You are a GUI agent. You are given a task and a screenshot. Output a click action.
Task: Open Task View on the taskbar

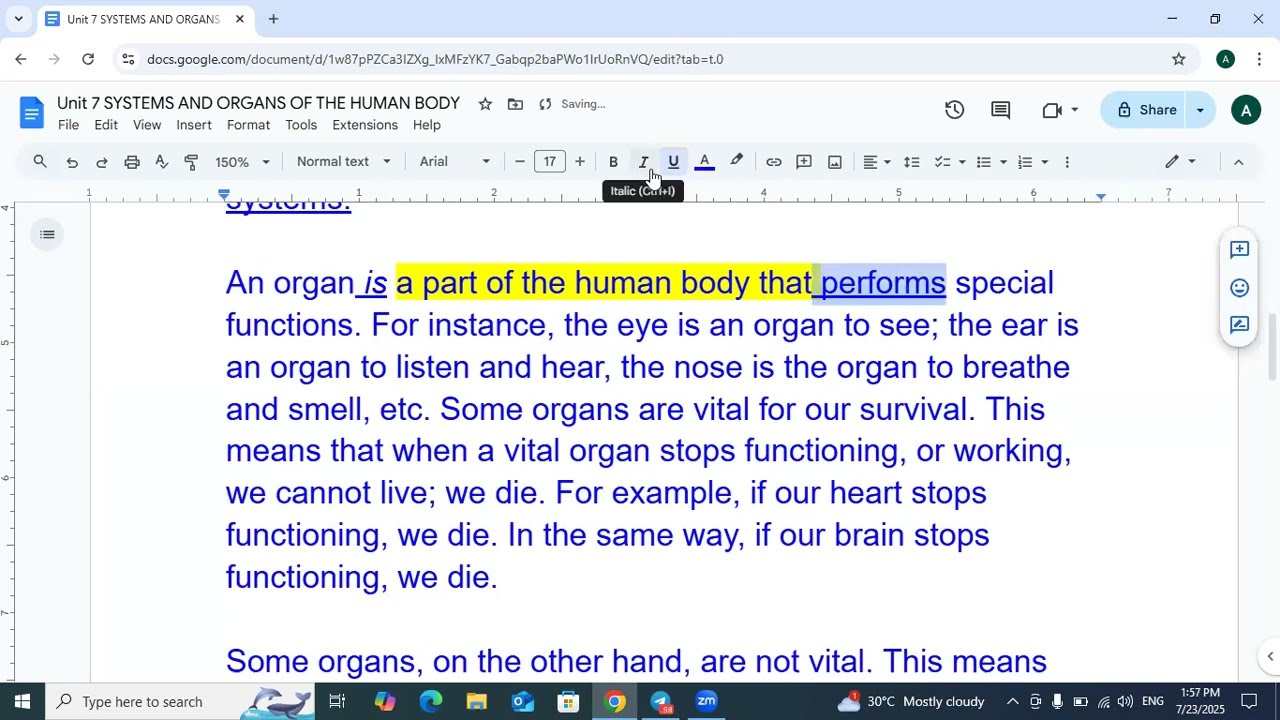tap(337, 701)
